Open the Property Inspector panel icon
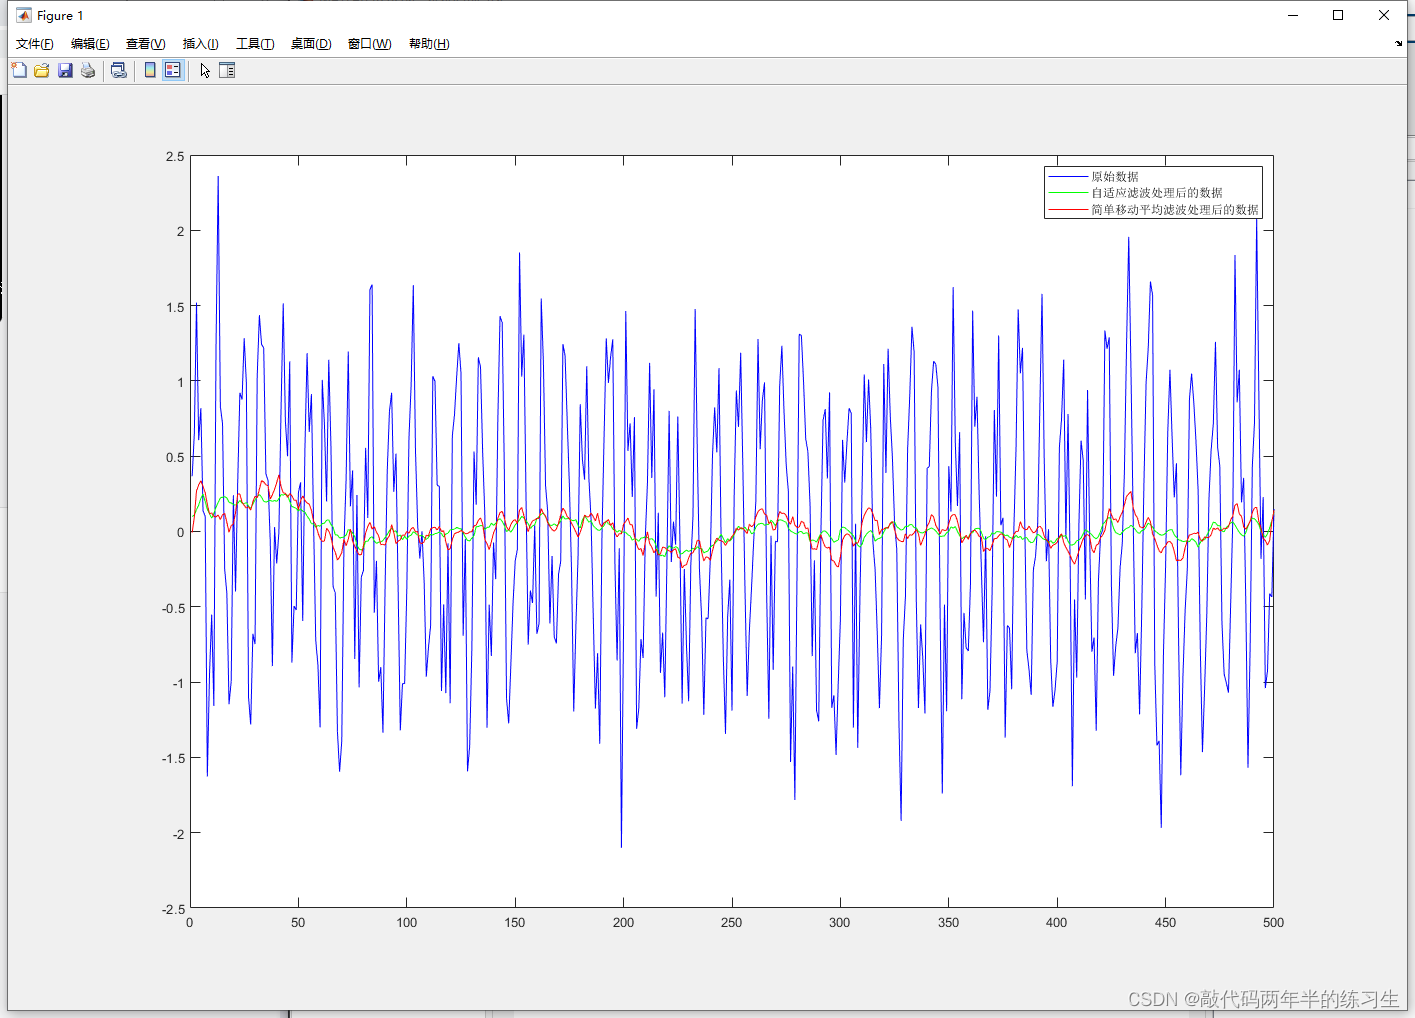Screen dimensions: 1415x1018 point(227,70)
